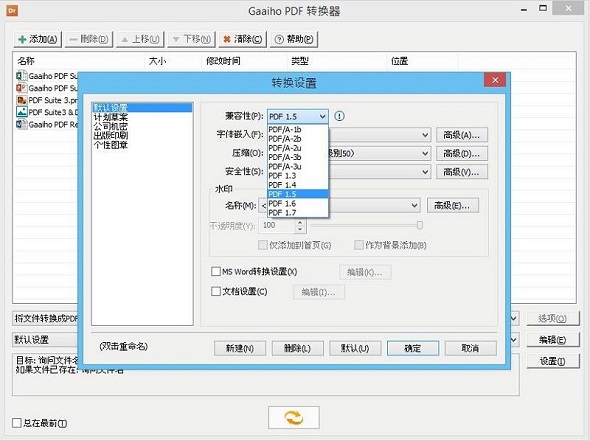Viewport: 590px width, 441px height.
Task: Click the font embedding Advanced (高级A) button
Action: (462, 135)
